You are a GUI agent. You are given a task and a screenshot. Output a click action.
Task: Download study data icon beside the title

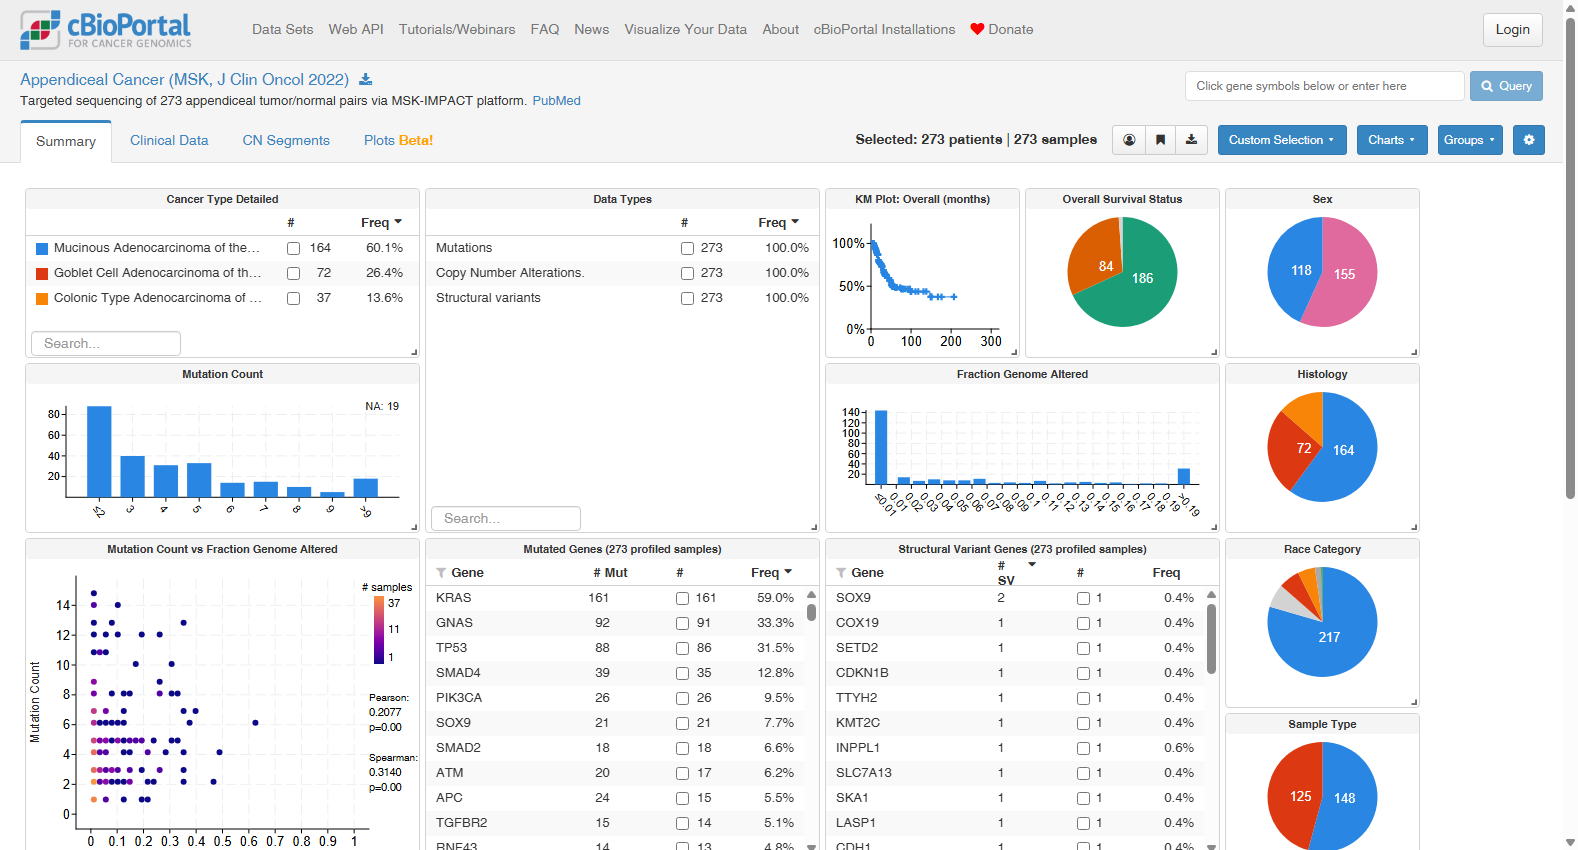(x=366, y=80)
